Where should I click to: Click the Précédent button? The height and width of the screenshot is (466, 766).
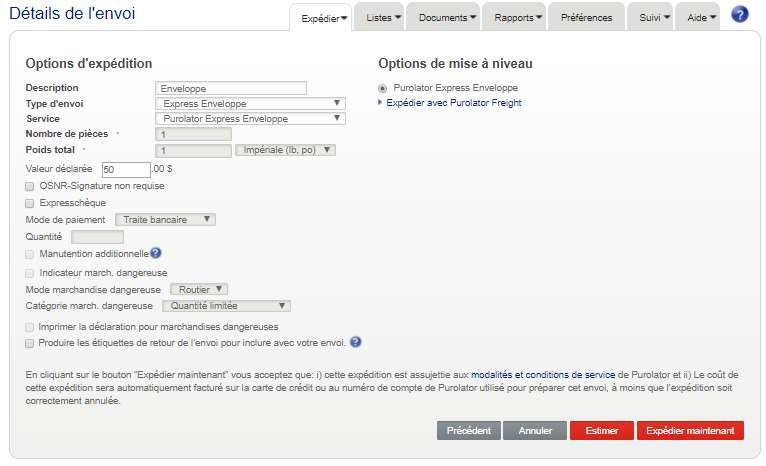point(468,431)
